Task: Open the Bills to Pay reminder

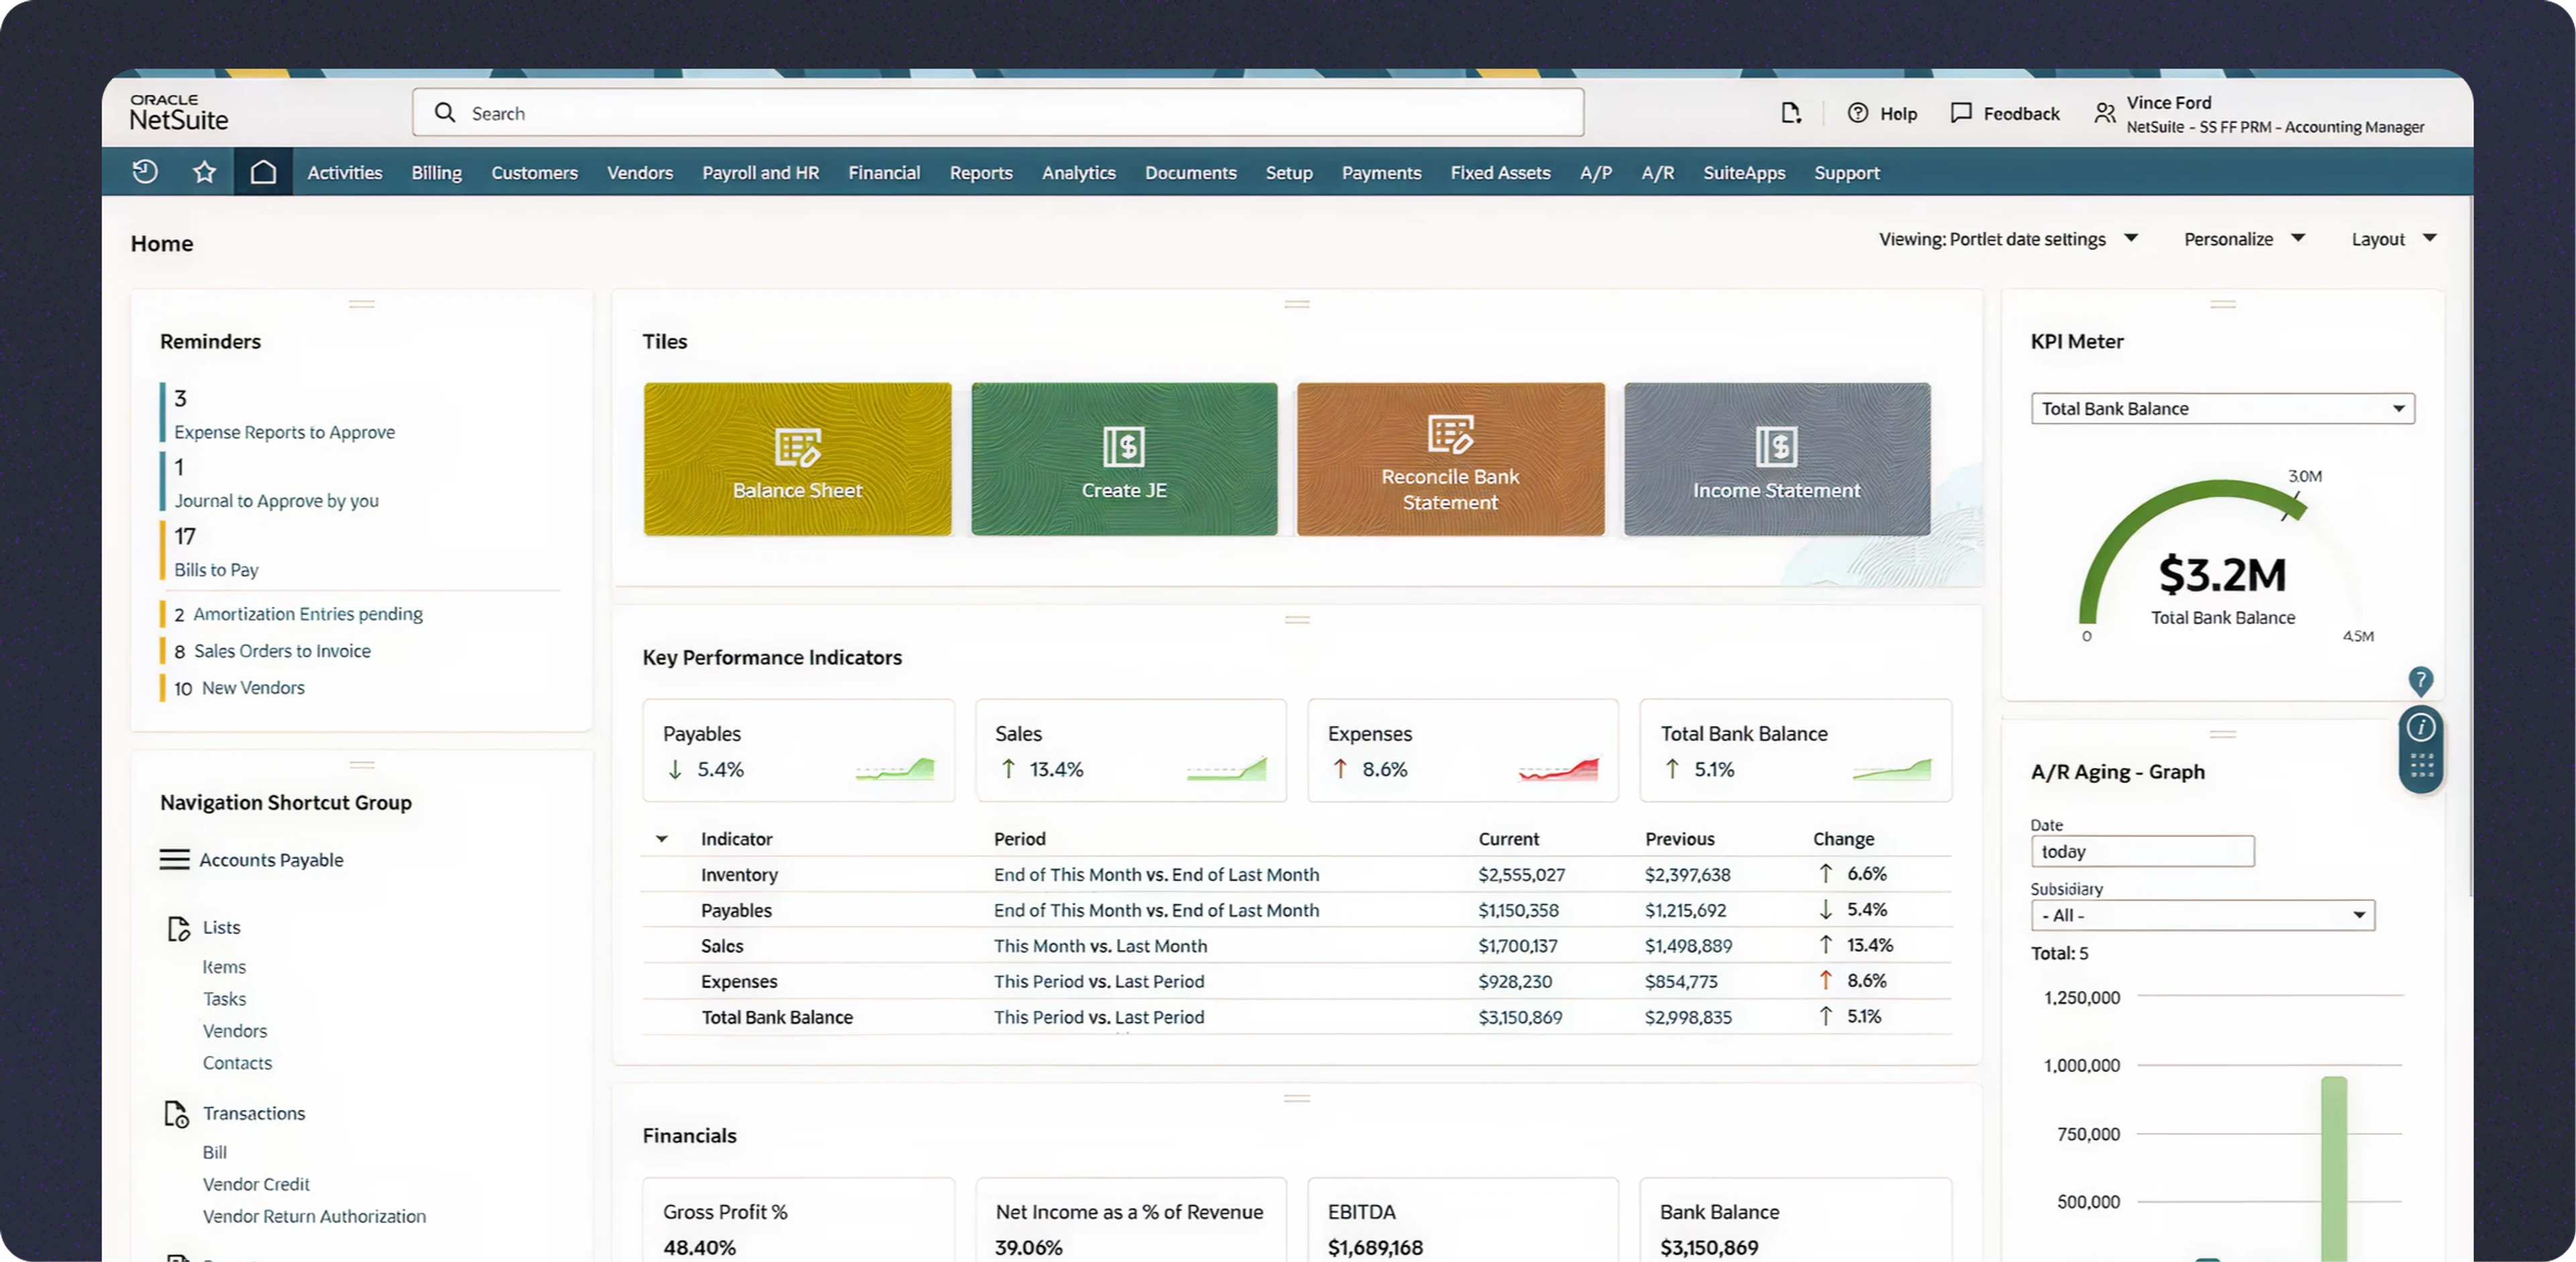Action: (216, 570)
